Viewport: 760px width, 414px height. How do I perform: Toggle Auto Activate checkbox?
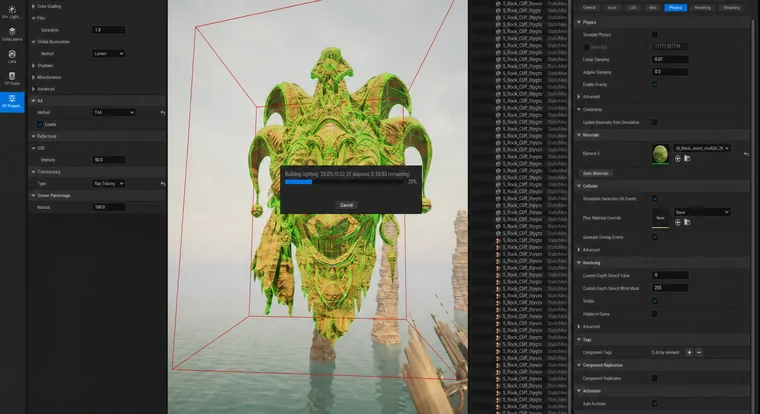pyautogui.click(x=655, y=403)
